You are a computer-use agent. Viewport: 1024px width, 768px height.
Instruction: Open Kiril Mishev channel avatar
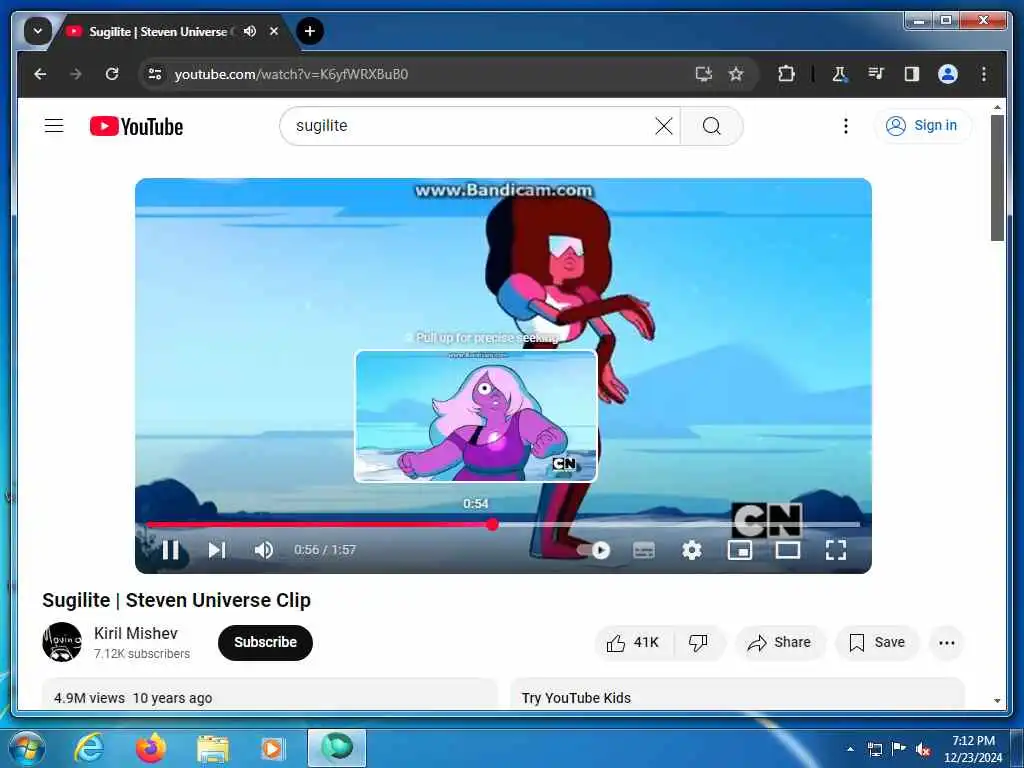[x=62, y=643]
